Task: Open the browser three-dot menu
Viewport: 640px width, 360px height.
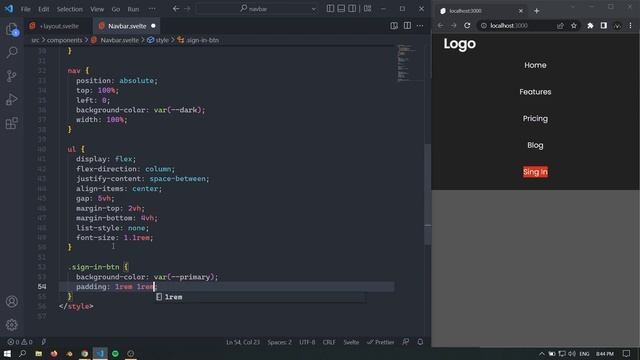Action: point(630,25)
